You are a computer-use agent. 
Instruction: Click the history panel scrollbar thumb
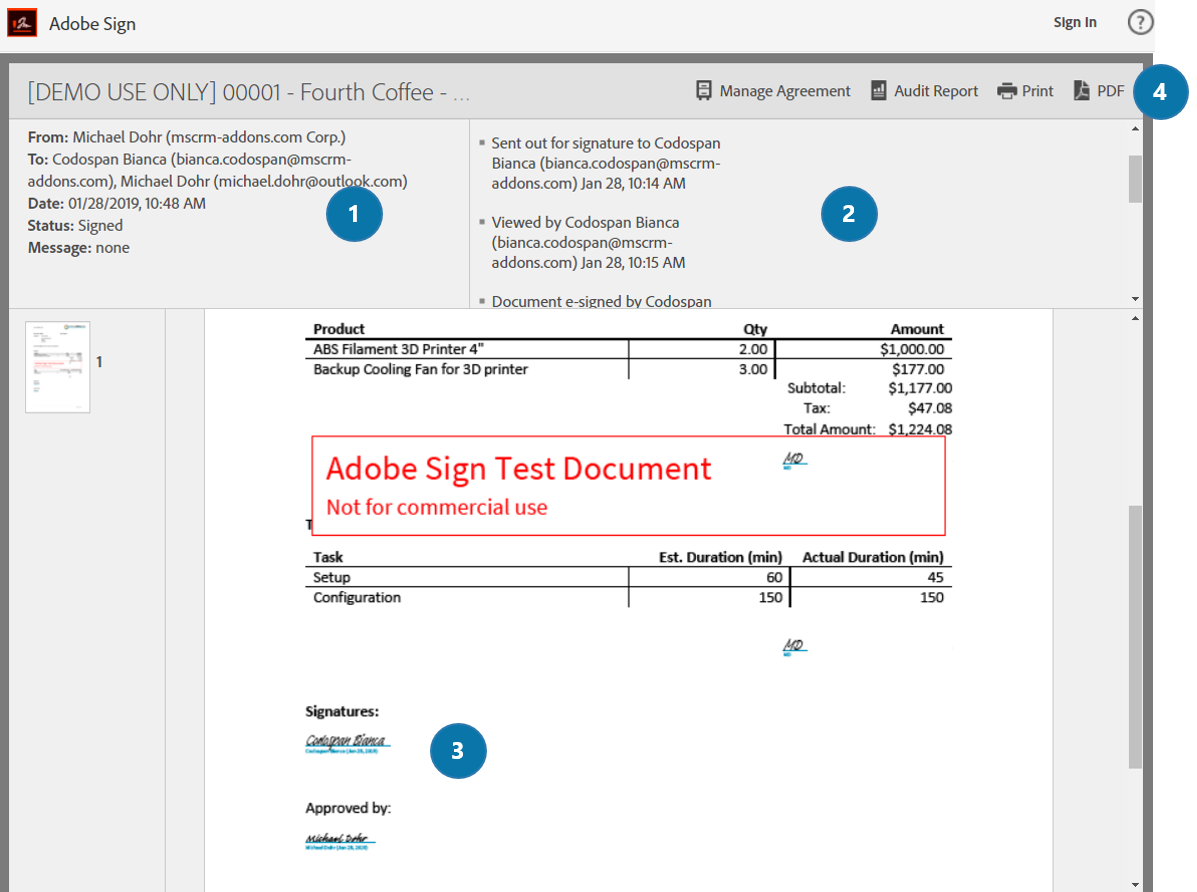click(x=1135, y=179)
